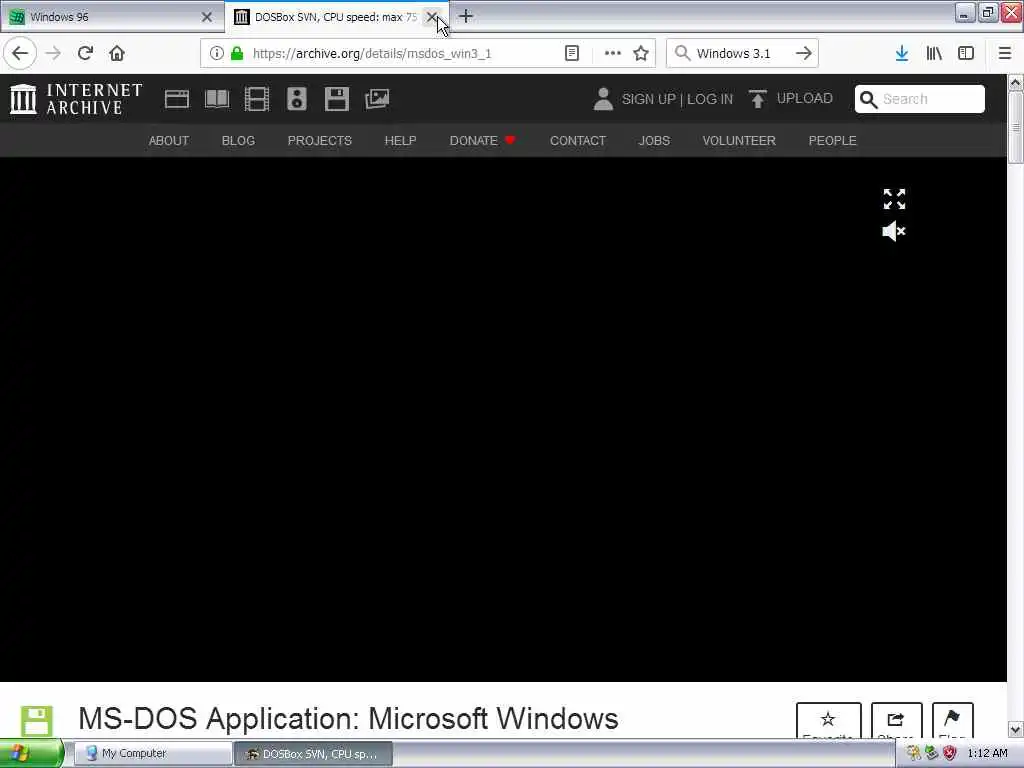Go back with the browser back arrow
Screen dimensions: 1024x768
[20, 54]
